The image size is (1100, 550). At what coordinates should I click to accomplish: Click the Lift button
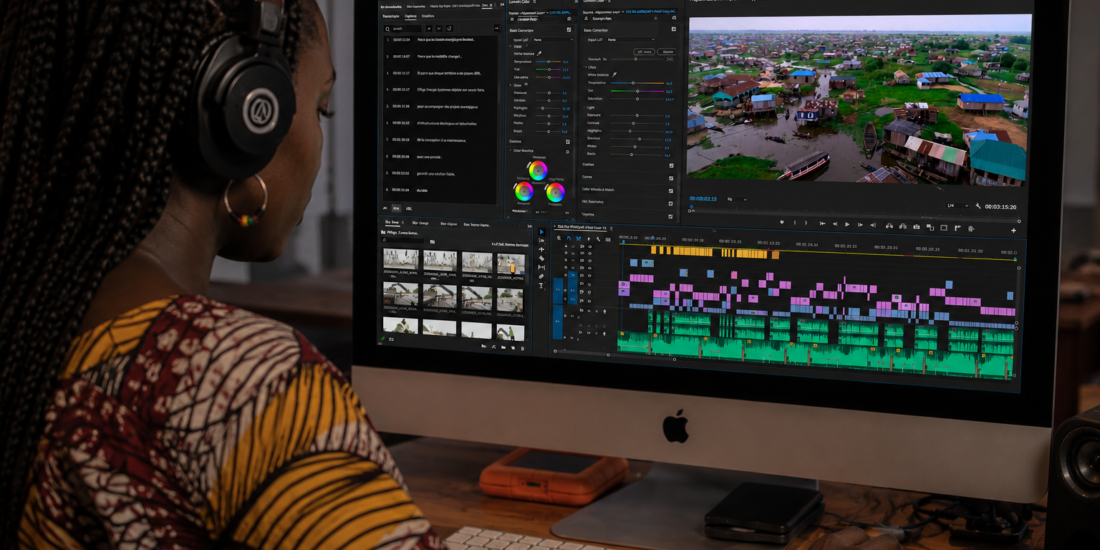tap(889, 226)
